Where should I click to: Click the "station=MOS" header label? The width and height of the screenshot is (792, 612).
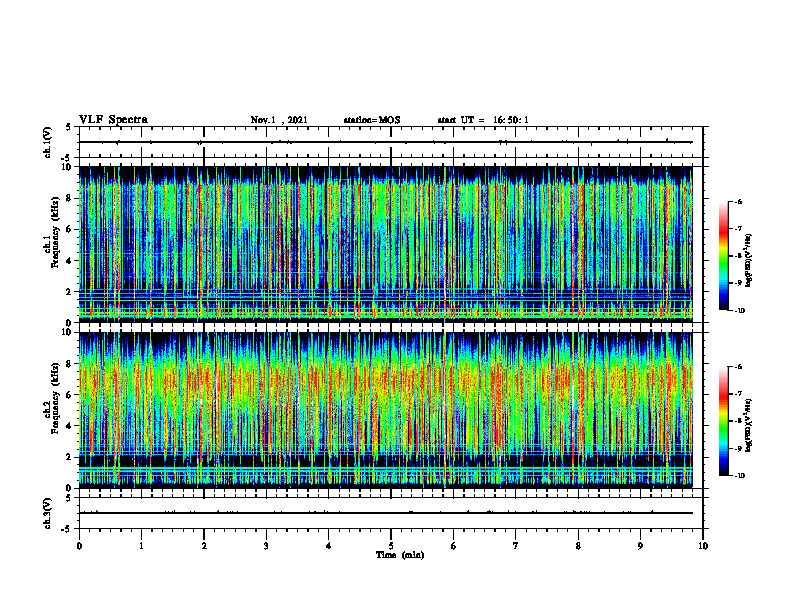(x=372, y=120)
